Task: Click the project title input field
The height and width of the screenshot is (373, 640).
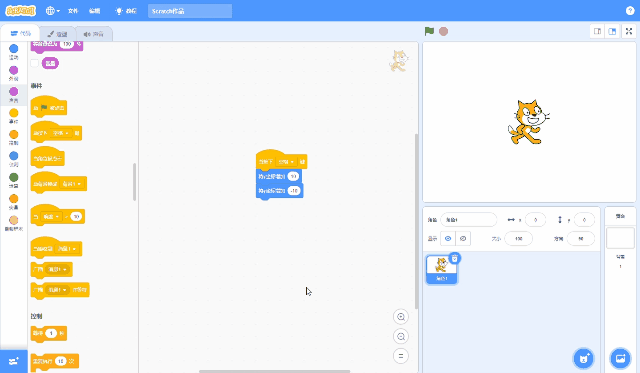Action: click(190, 11)
